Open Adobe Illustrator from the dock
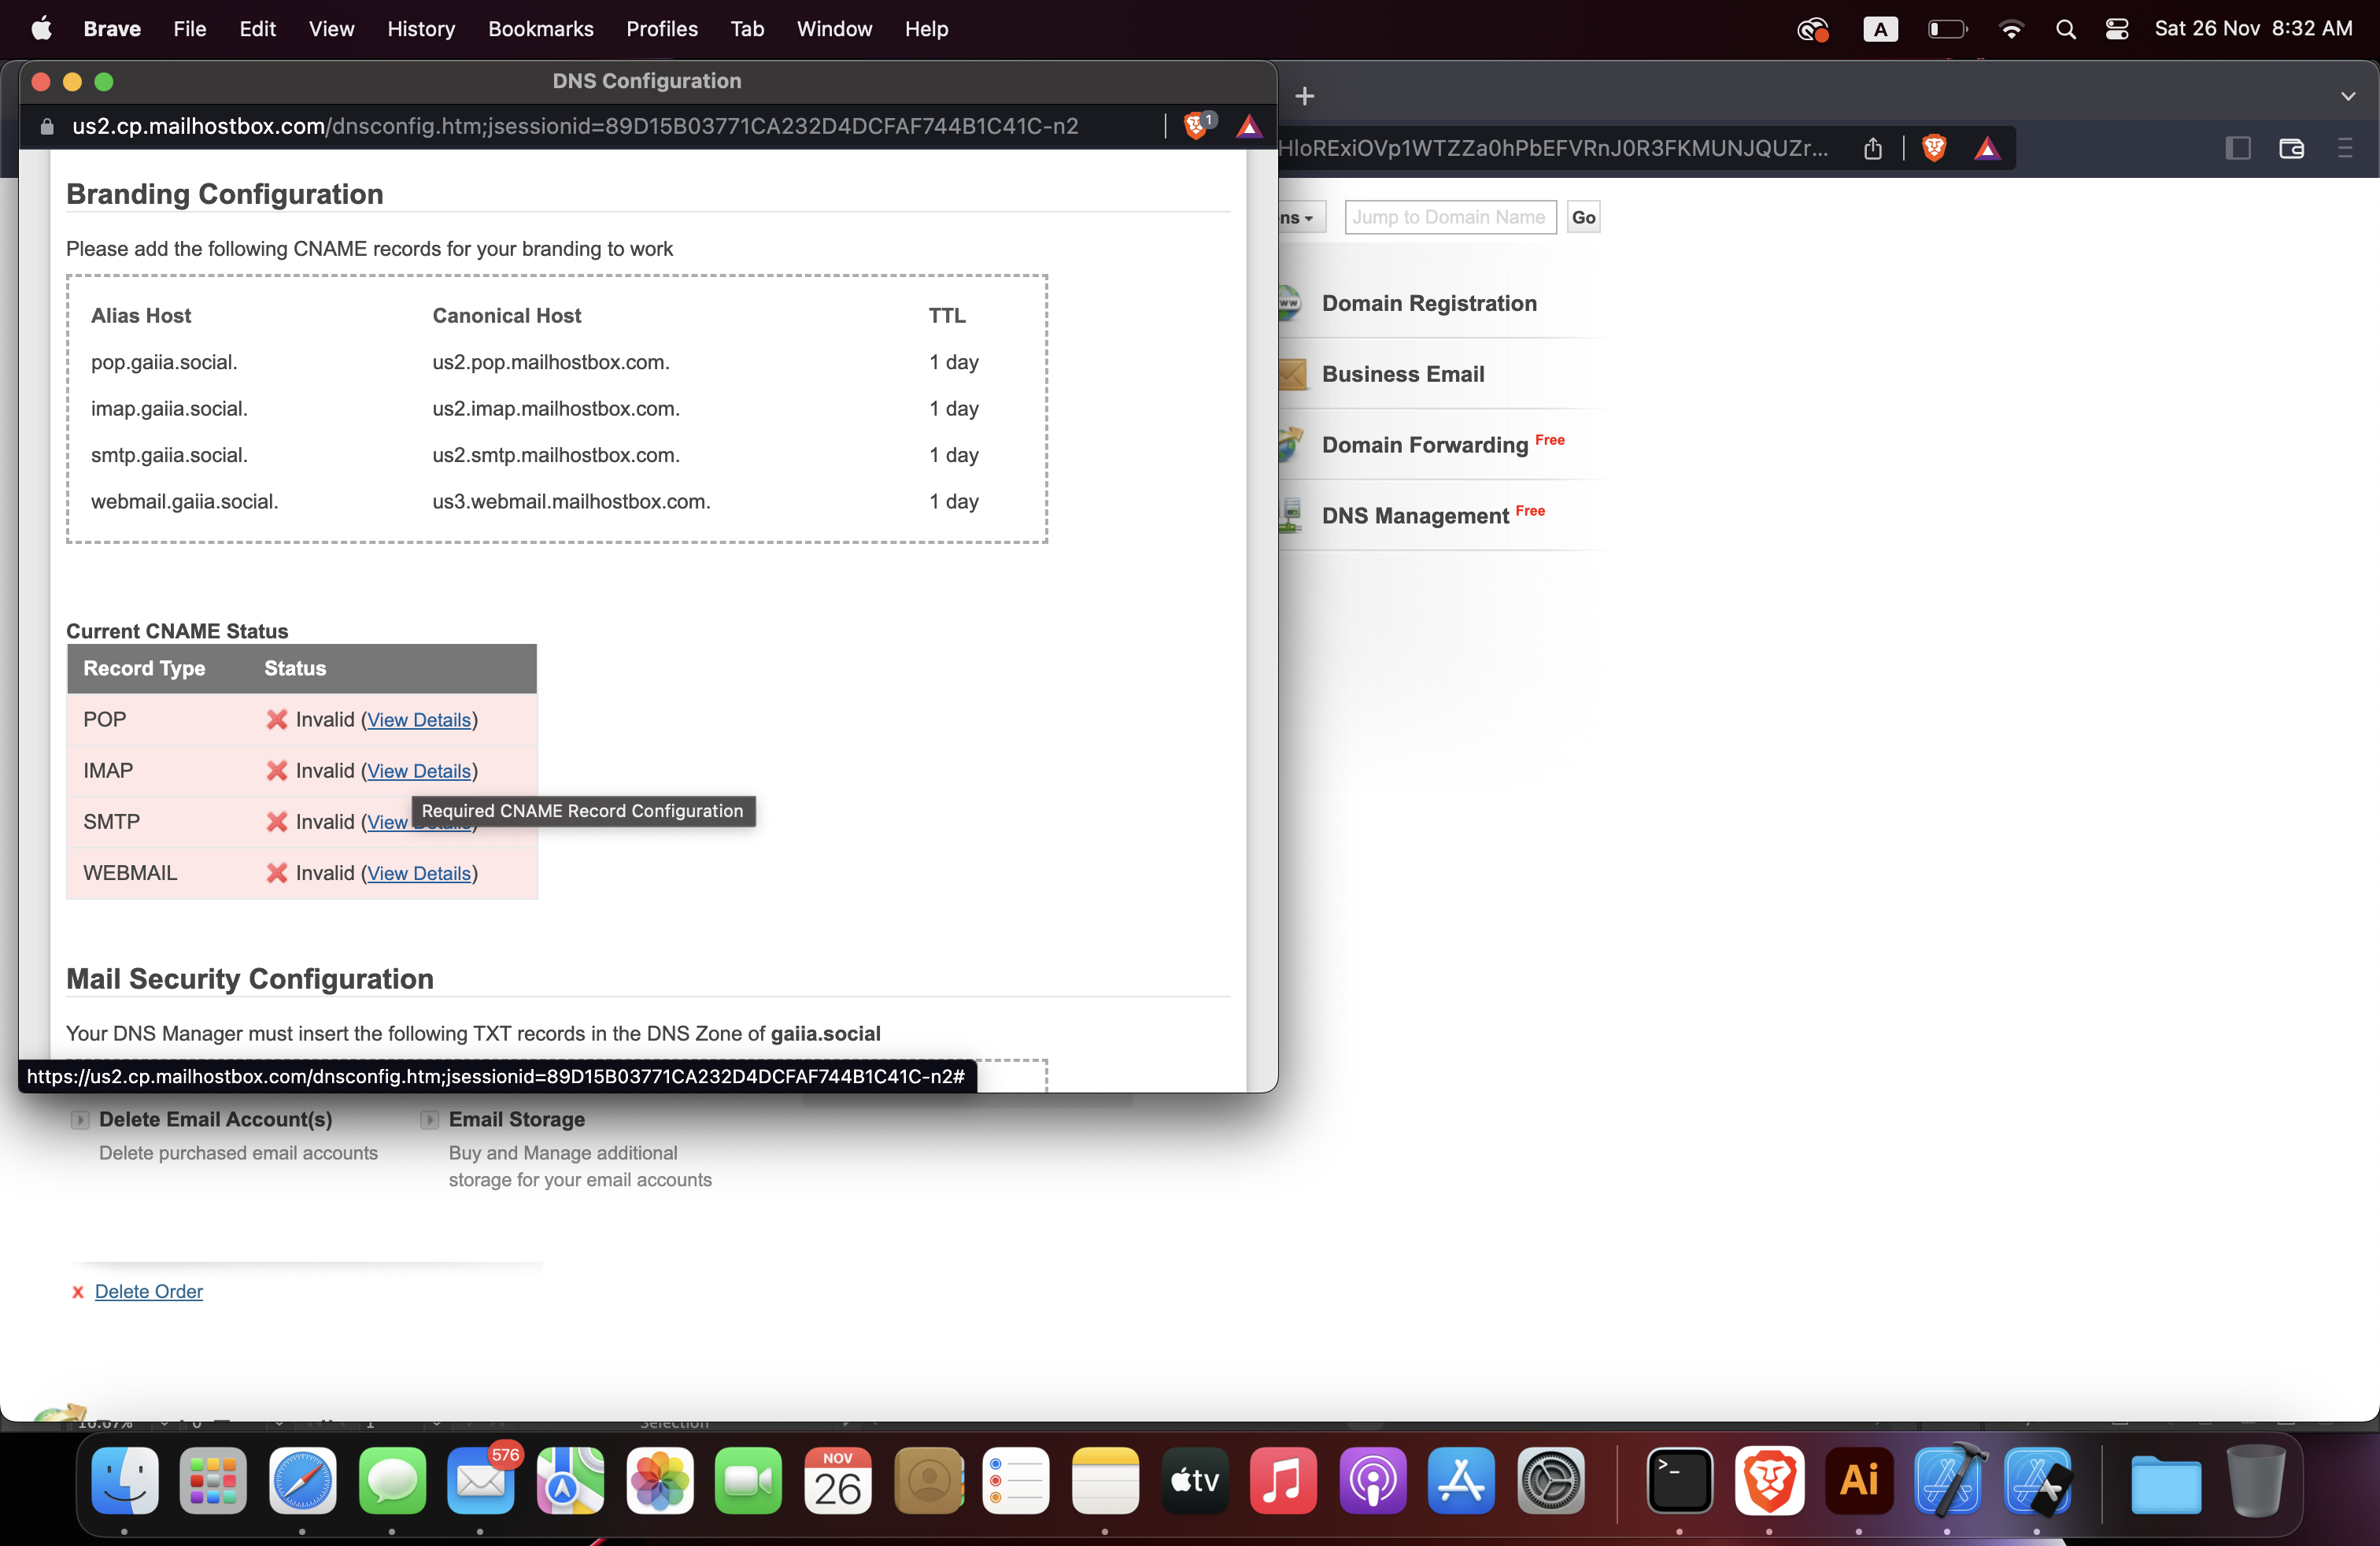This screenshot has height=1546, width=2380. 1859,1480
